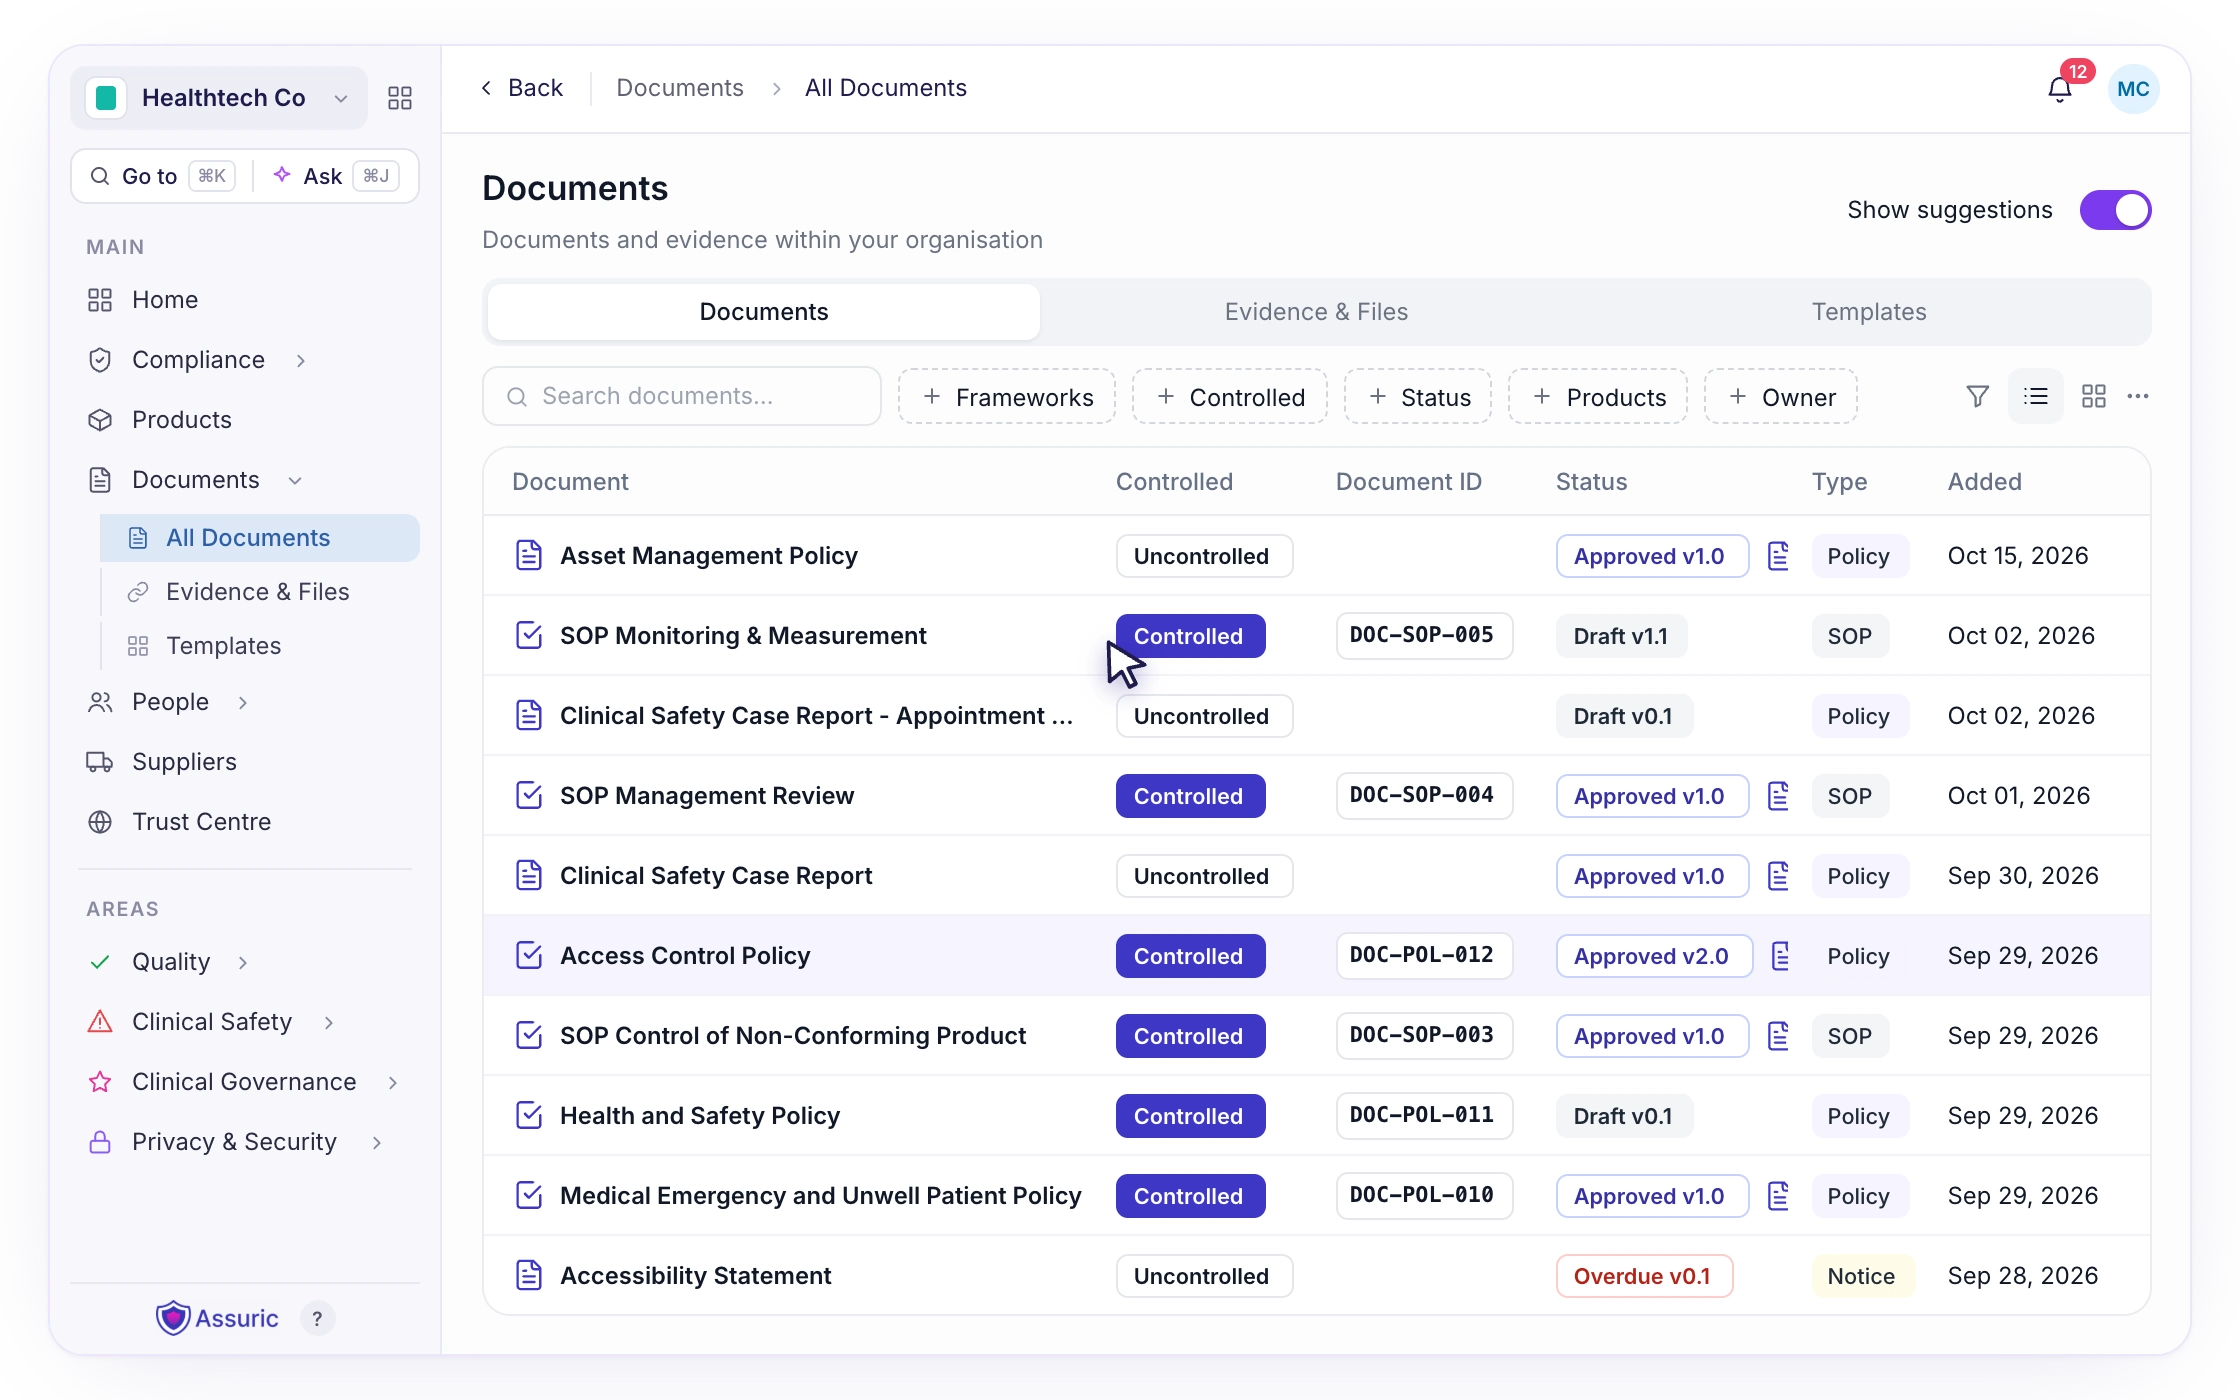Click the filter funnel icon
Image resolution: width=2240 pixels, height=1400 pixels.
click(x=1977, y=397)
